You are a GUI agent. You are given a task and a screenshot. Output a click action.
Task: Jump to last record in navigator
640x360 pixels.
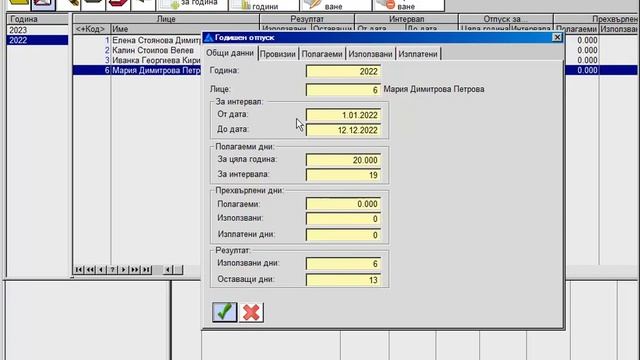click(x=146, y=270)
